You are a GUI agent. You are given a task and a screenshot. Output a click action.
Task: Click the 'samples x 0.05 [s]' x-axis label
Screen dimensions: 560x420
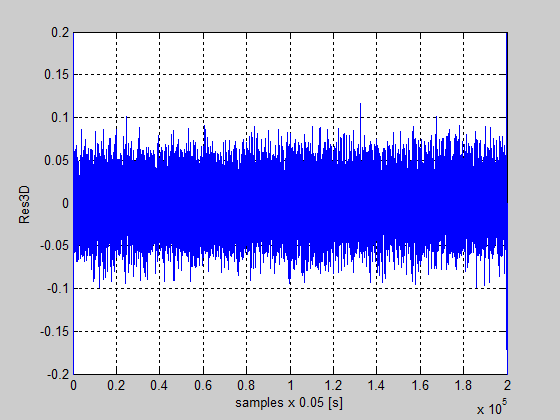coord(289,403)
